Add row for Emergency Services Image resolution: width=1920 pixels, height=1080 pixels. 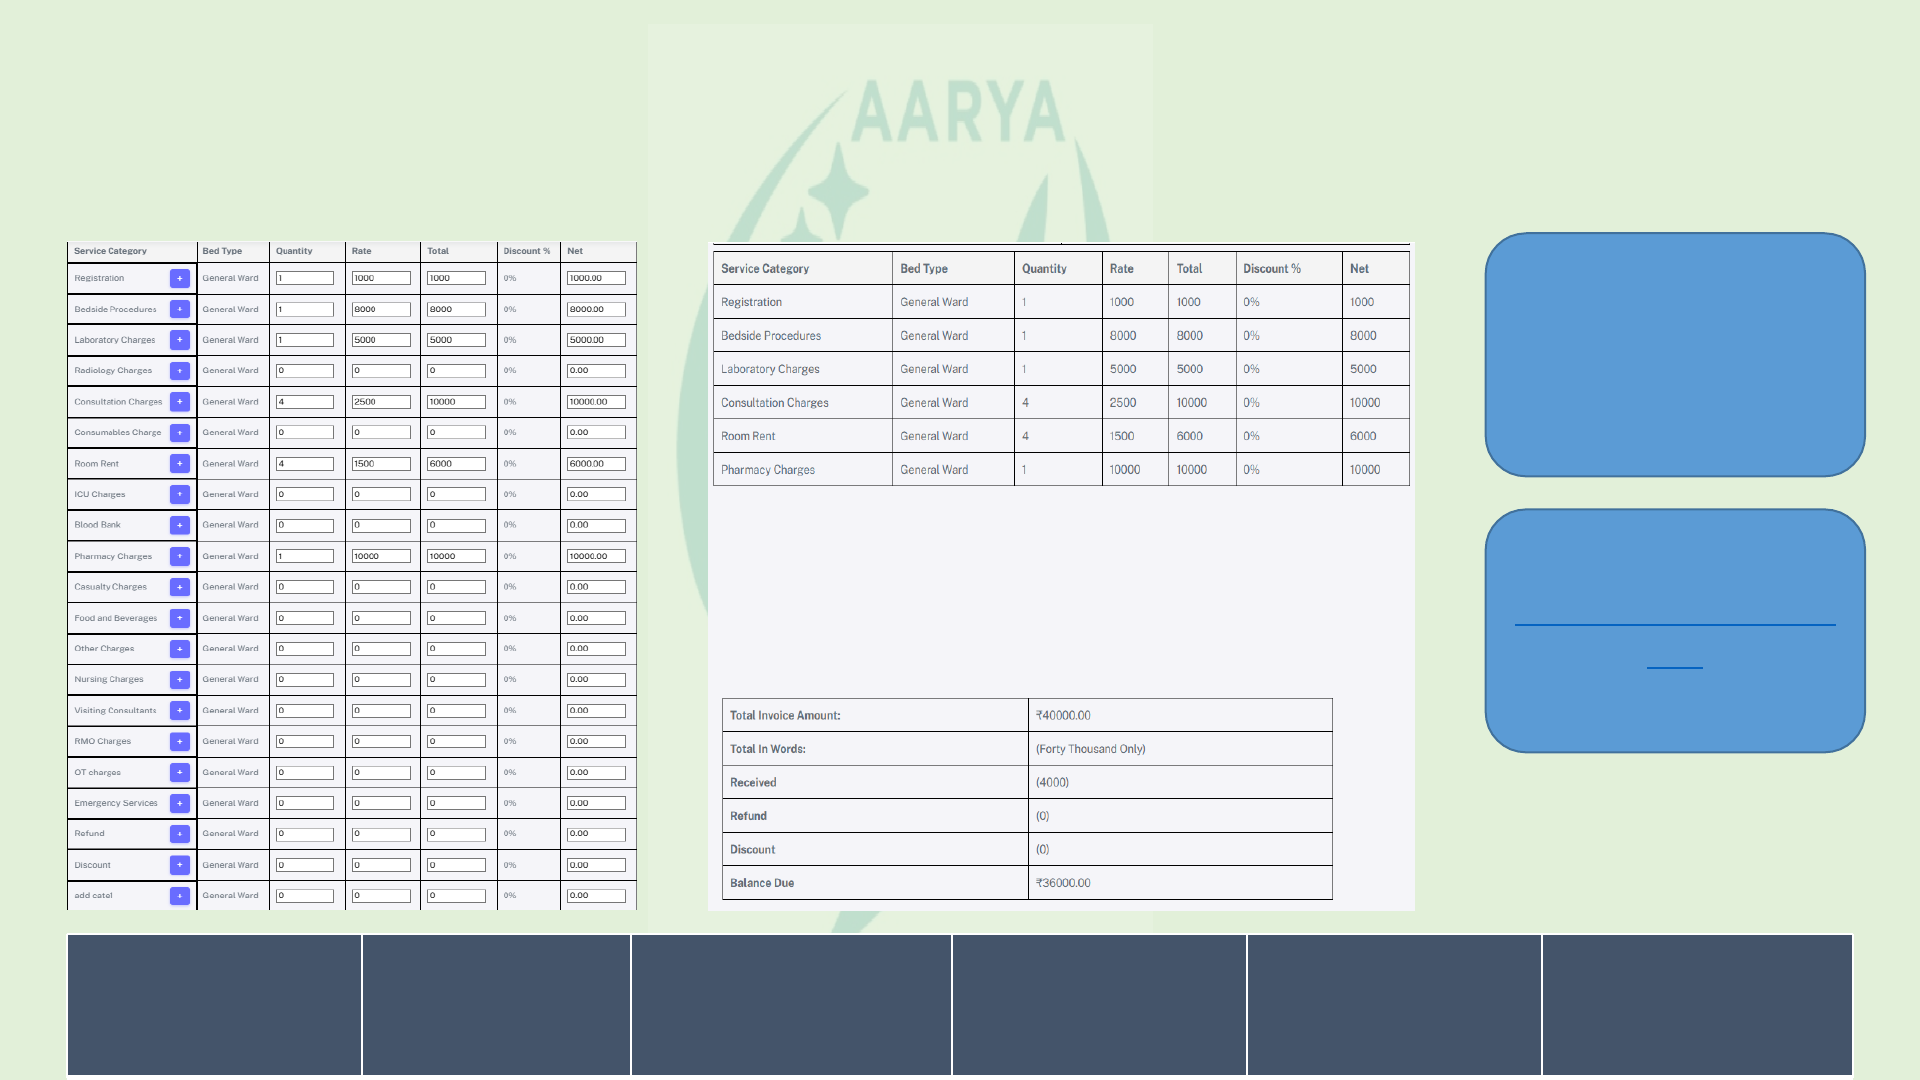[180, 803]
